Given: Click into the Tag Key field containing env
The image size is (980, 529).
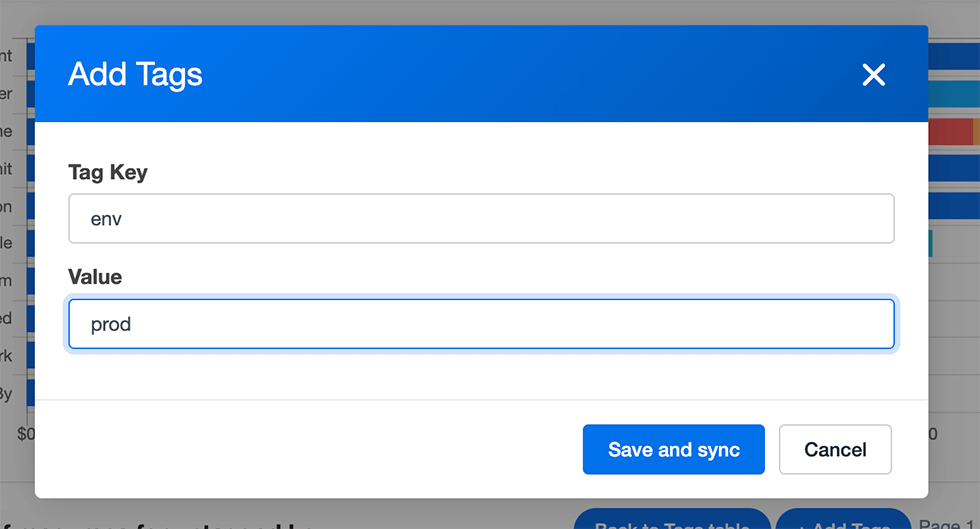Looking at the screenshot, I should click(481, 218).
